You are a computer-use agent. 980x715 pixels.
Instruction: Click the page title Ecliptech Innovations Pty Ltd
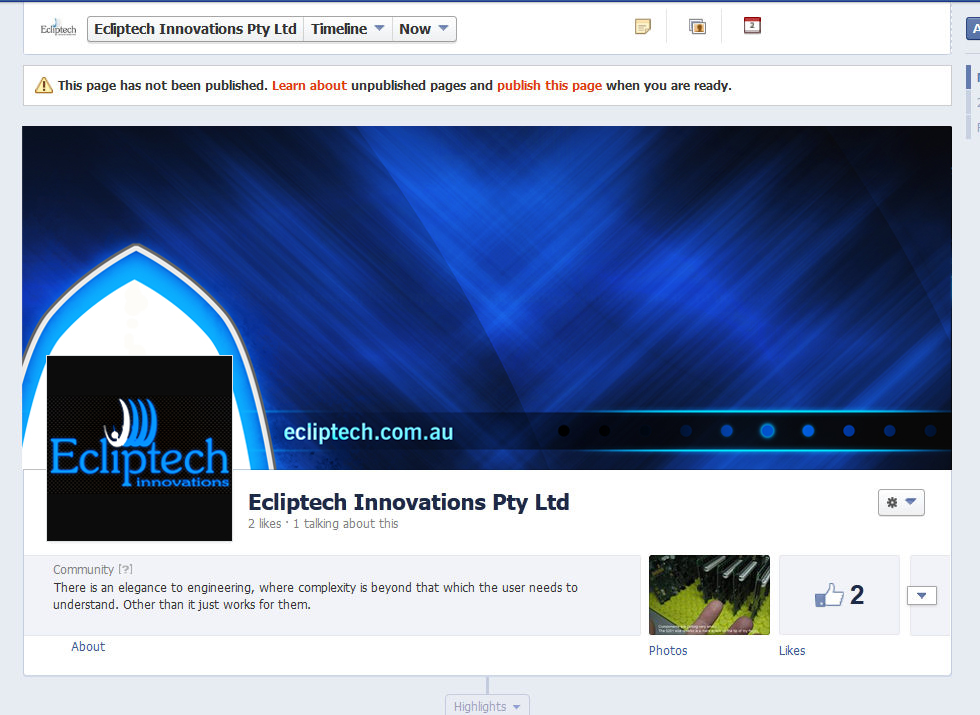[409, 502]
